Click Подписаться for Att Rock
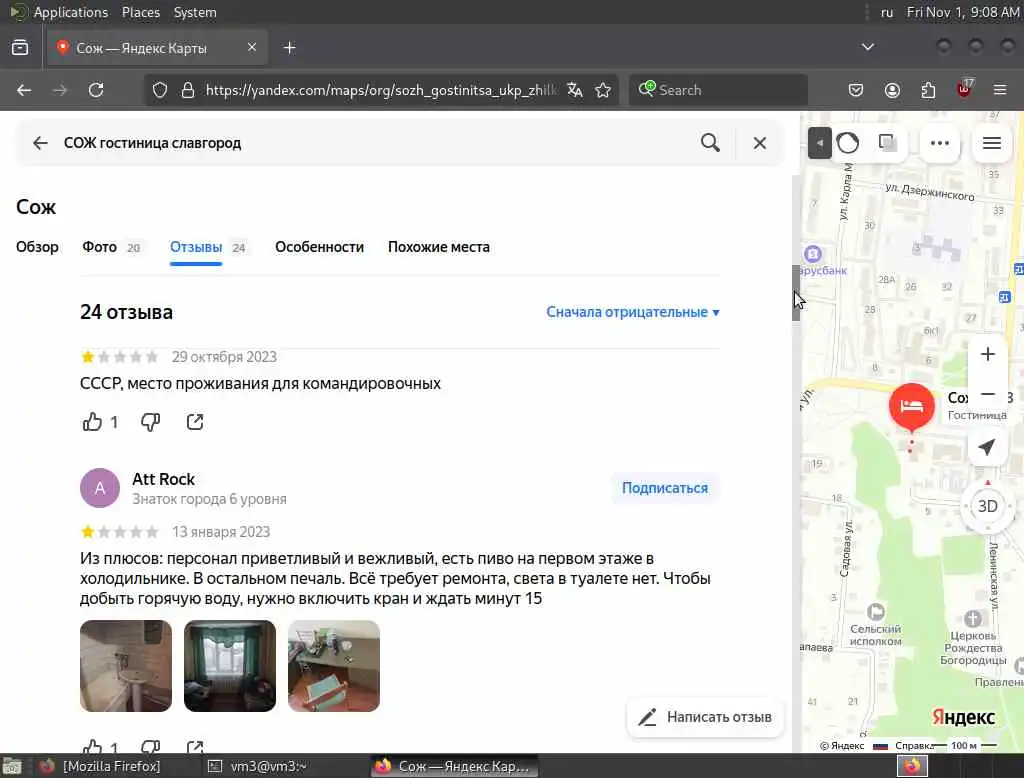 point(665,488)
